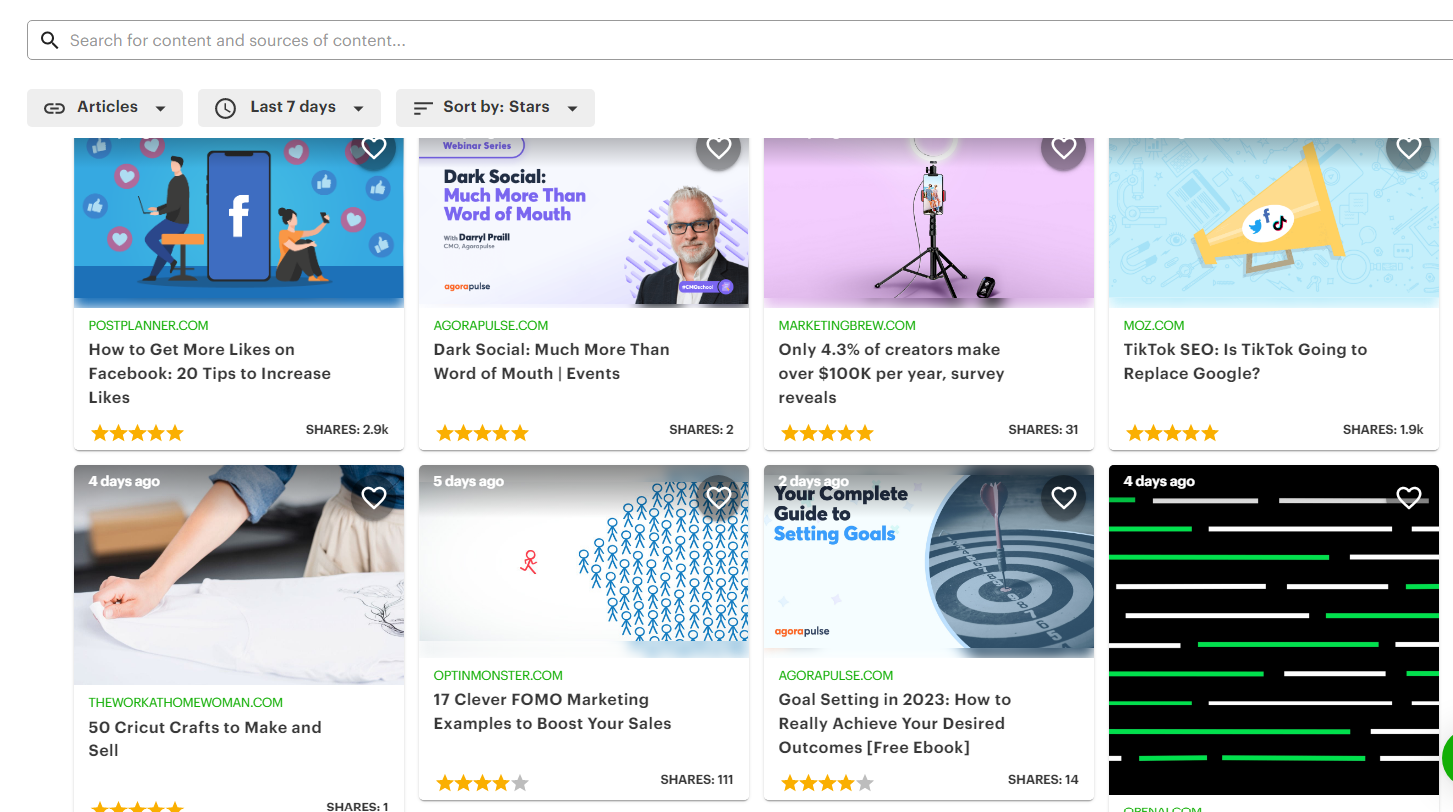
Task: Click the link icon on the Articles filter
Action: pos(54,107)
